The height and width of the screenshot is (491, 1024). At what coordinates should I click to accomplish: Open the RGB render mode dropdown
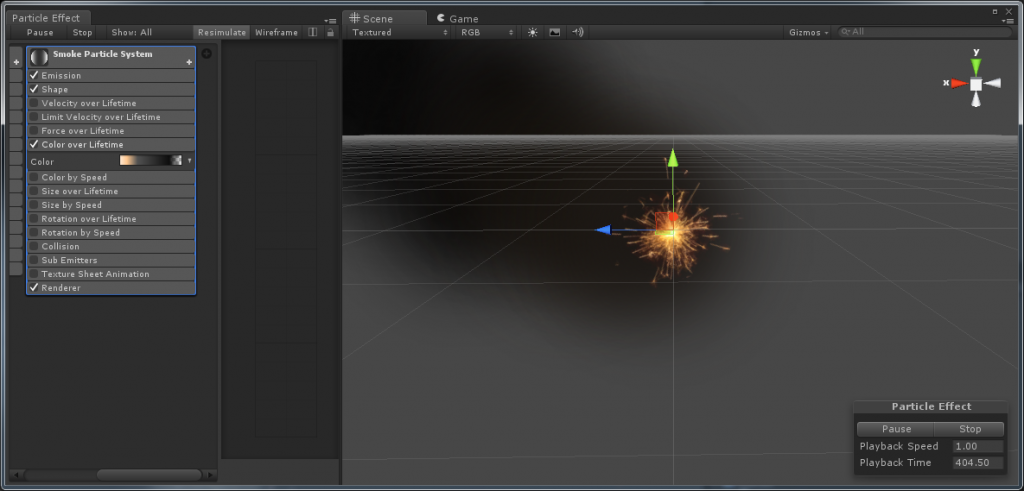(x=487, y=32)
